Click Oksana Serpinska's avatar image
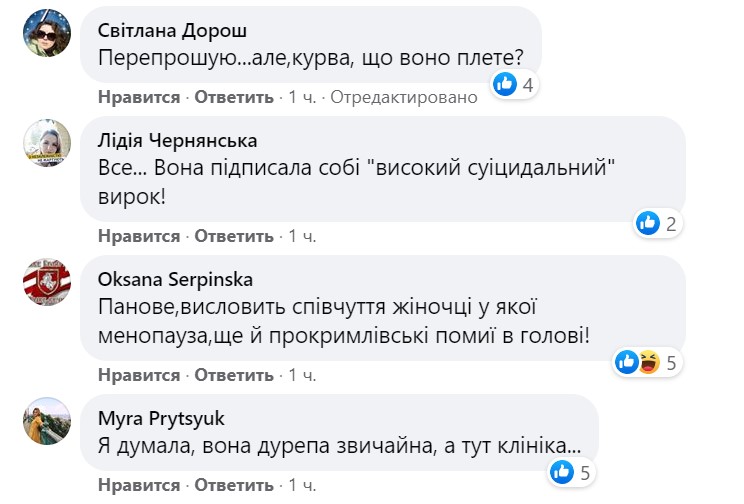 (x=47, y=282)
